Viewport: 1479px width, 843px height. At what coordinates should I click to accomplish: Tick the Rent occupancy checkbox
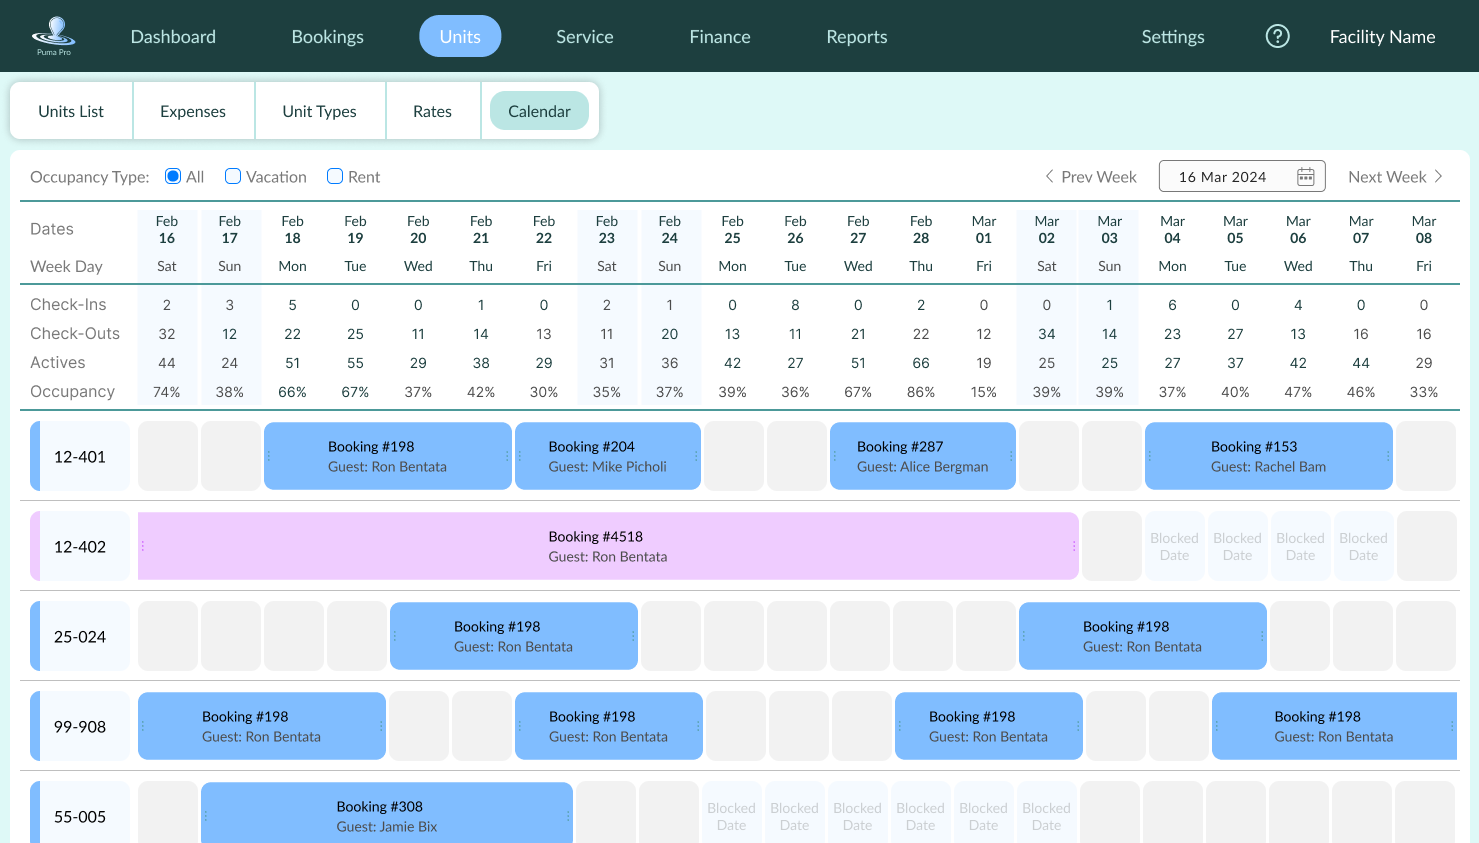(x=335, y=176)
